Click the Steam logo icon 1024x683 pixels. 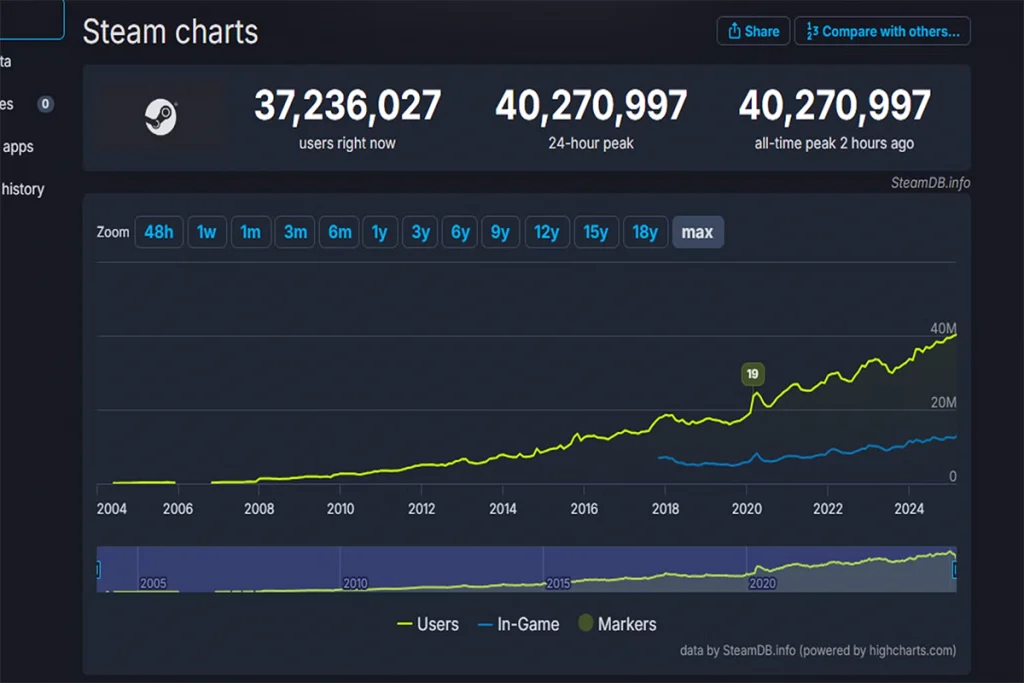pyautogui.click(x=161, y=118)
